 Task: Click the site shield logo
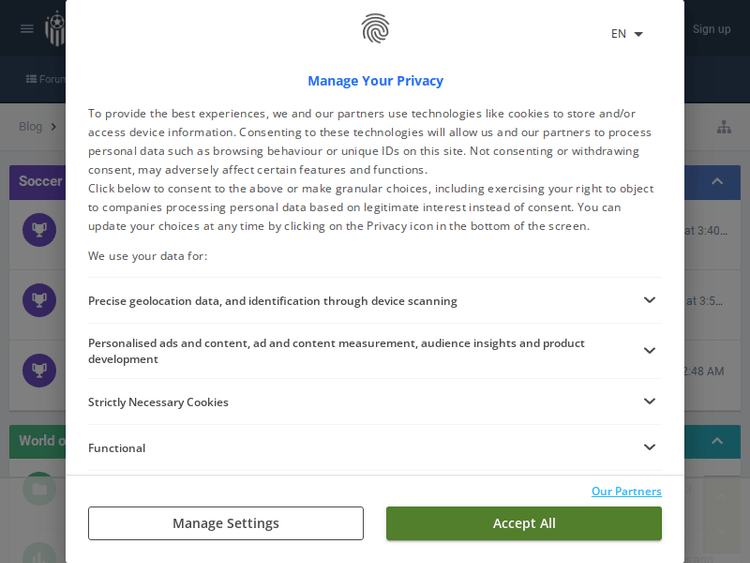point(55,29)
